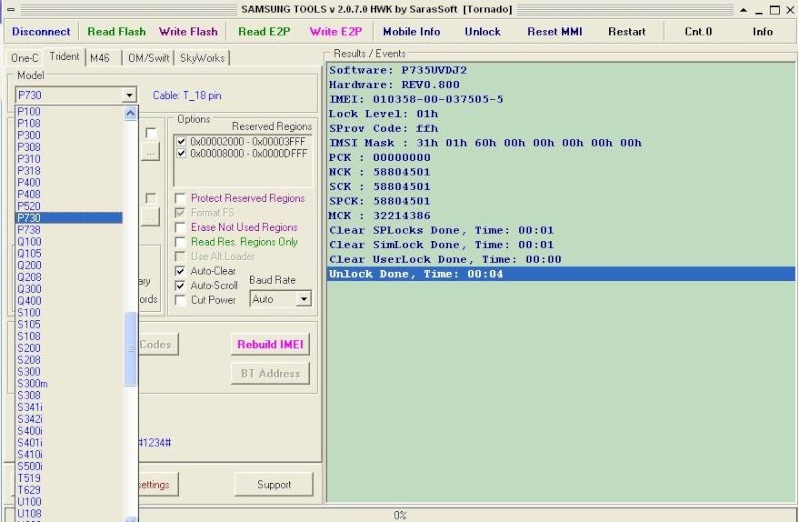The height and width of the screenshot is (522, 799).
Task: Choose model S500i in list
Action: coord(69,466)
